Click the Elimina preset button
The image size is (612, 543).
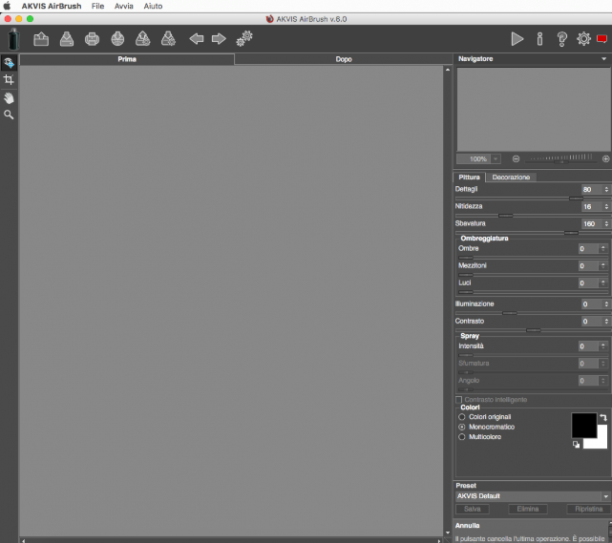click(x=528, y=509)
